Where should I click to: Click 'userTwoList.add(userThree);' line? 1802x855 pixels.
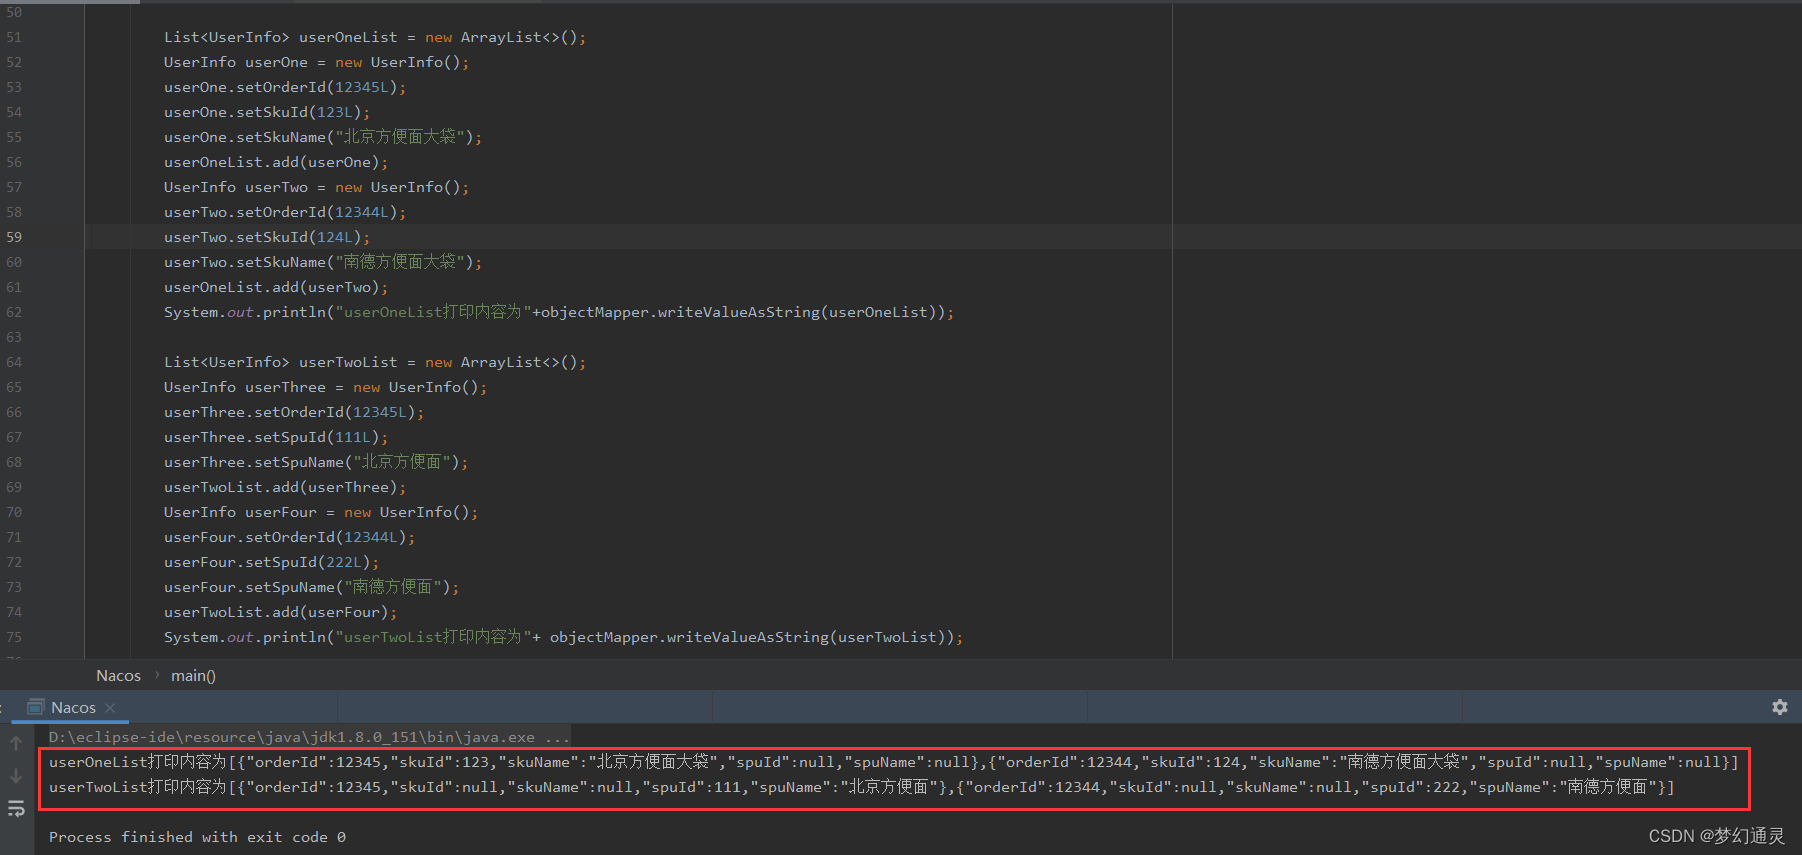285,487
